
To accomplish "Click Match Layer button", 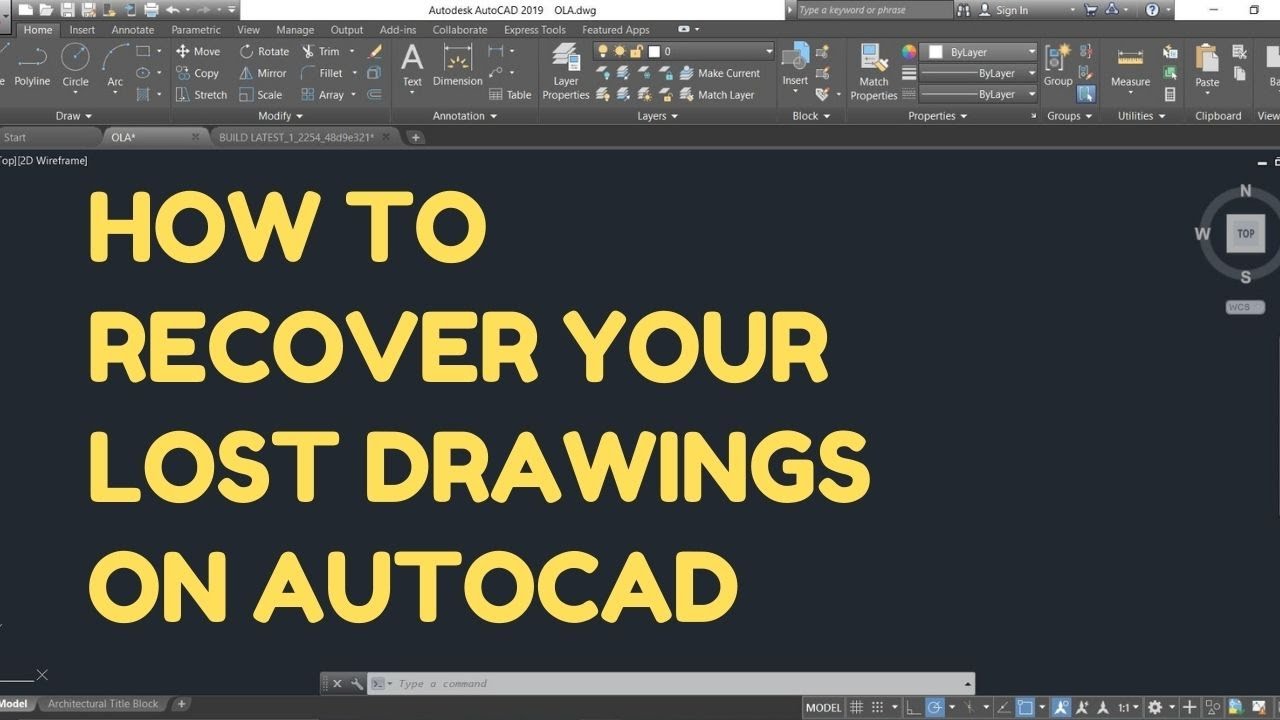I will click(717, 95).
